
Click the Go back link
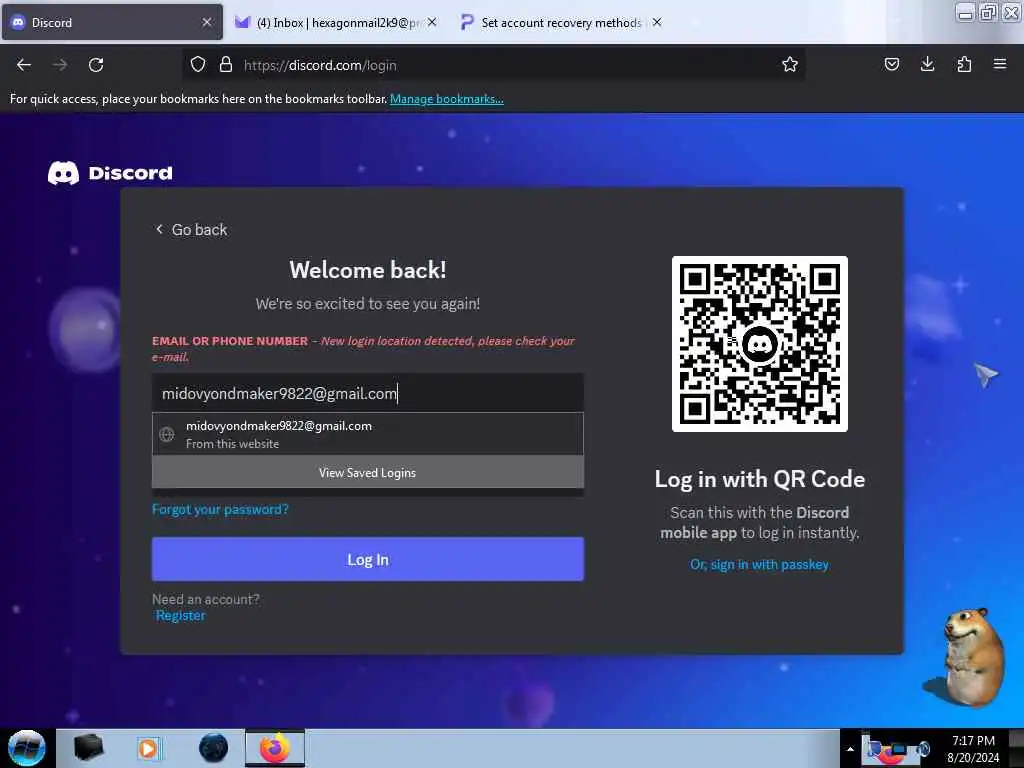[x=191, y=230]
